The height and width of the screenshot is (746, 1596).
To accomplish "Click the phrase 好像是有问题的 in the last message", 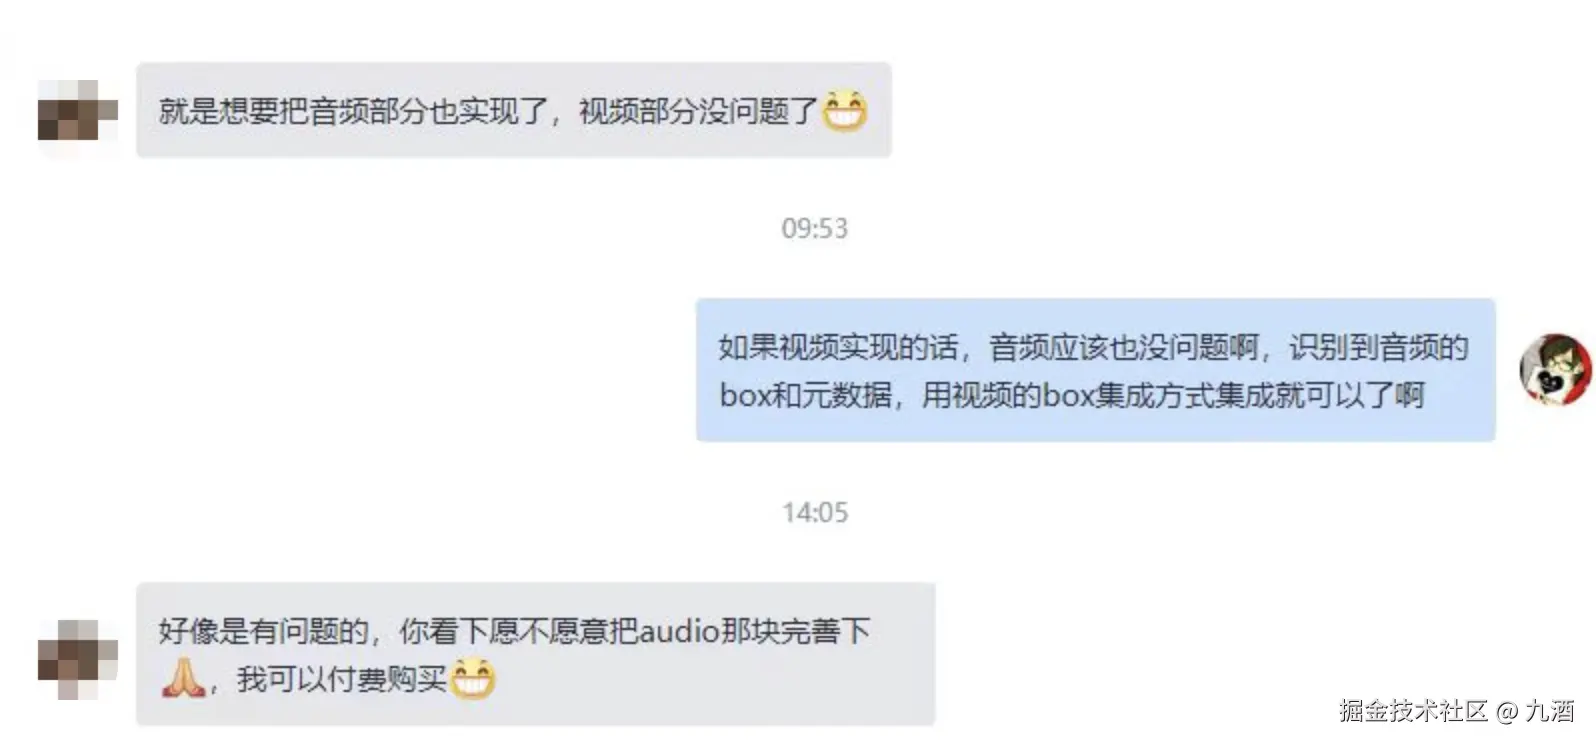I will 263,631.
